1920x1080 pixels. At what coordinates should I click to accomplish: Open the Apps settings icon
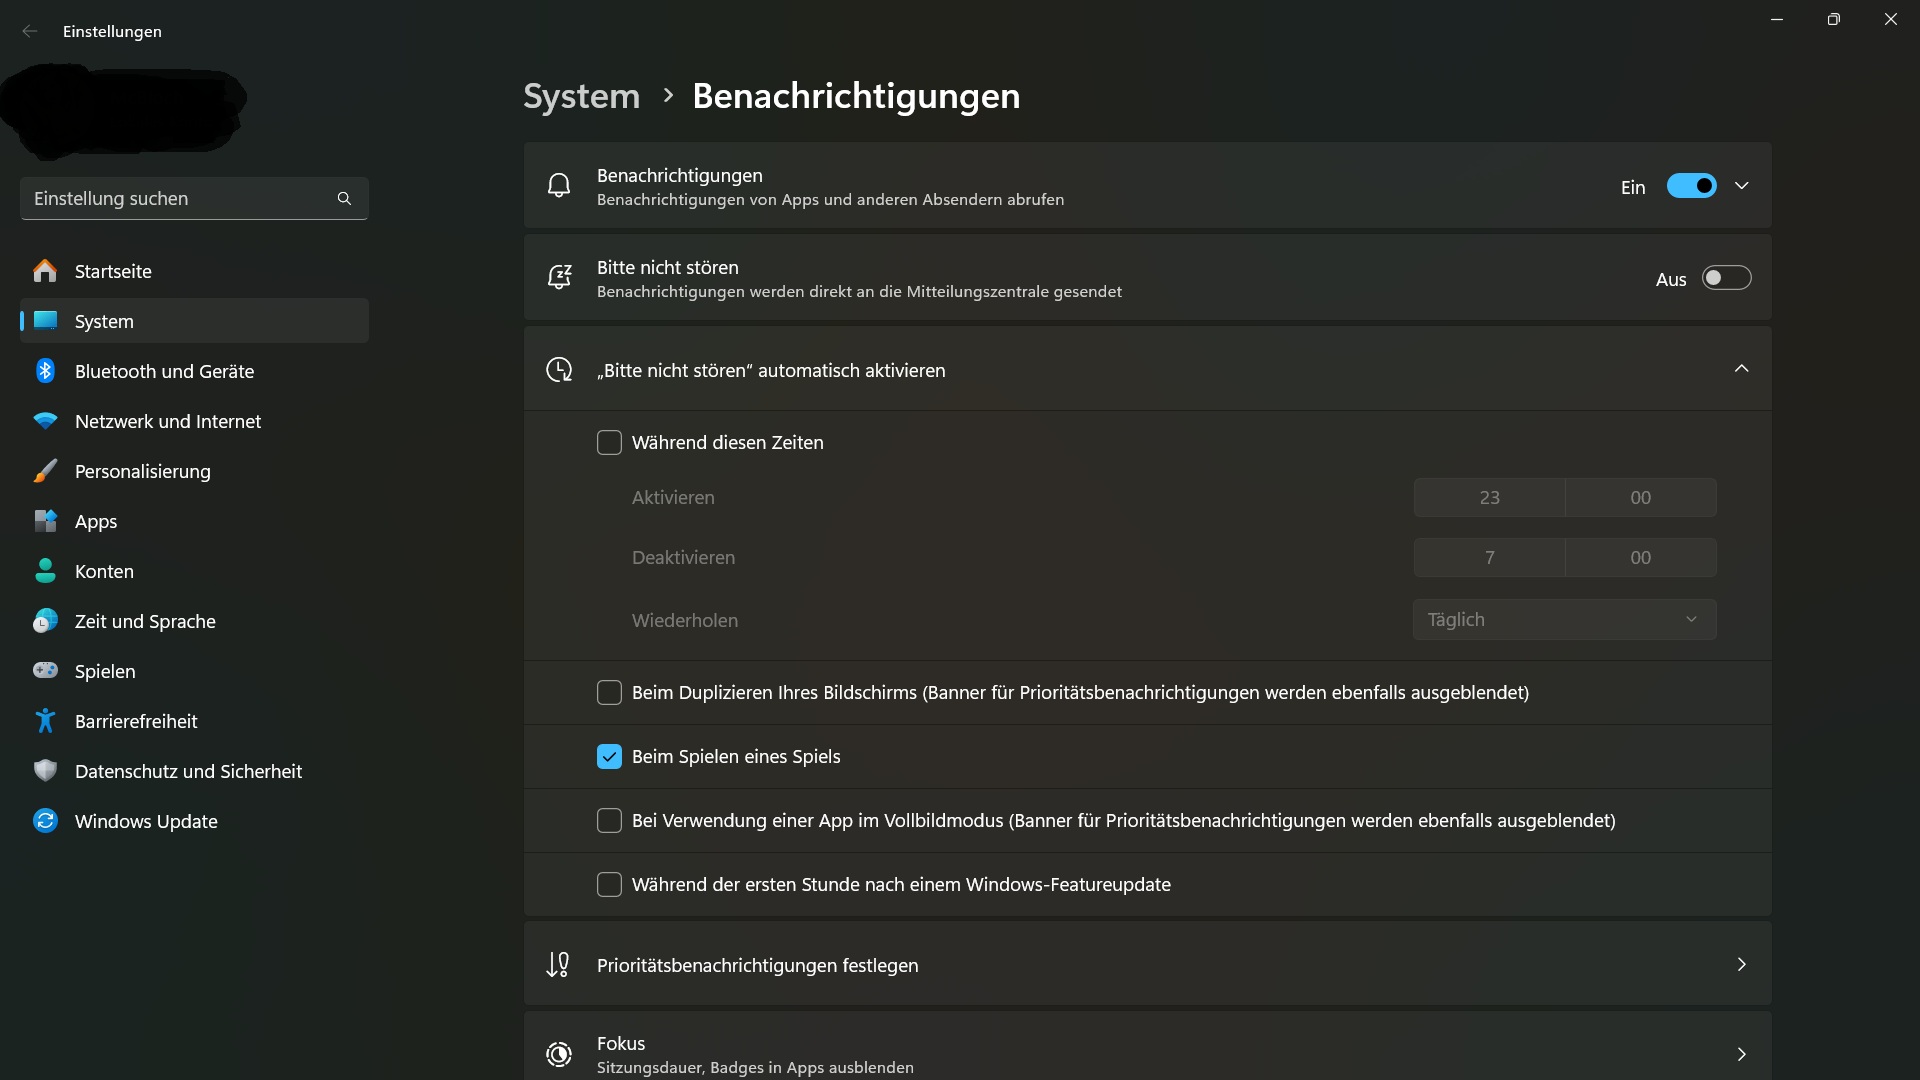click(x=45, y=521)
